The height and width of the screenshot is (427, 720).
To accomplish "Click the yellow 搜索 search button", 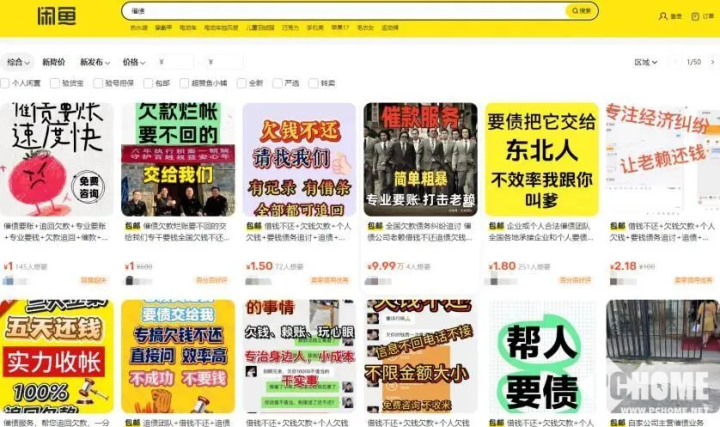I will [x=582, y=11].
